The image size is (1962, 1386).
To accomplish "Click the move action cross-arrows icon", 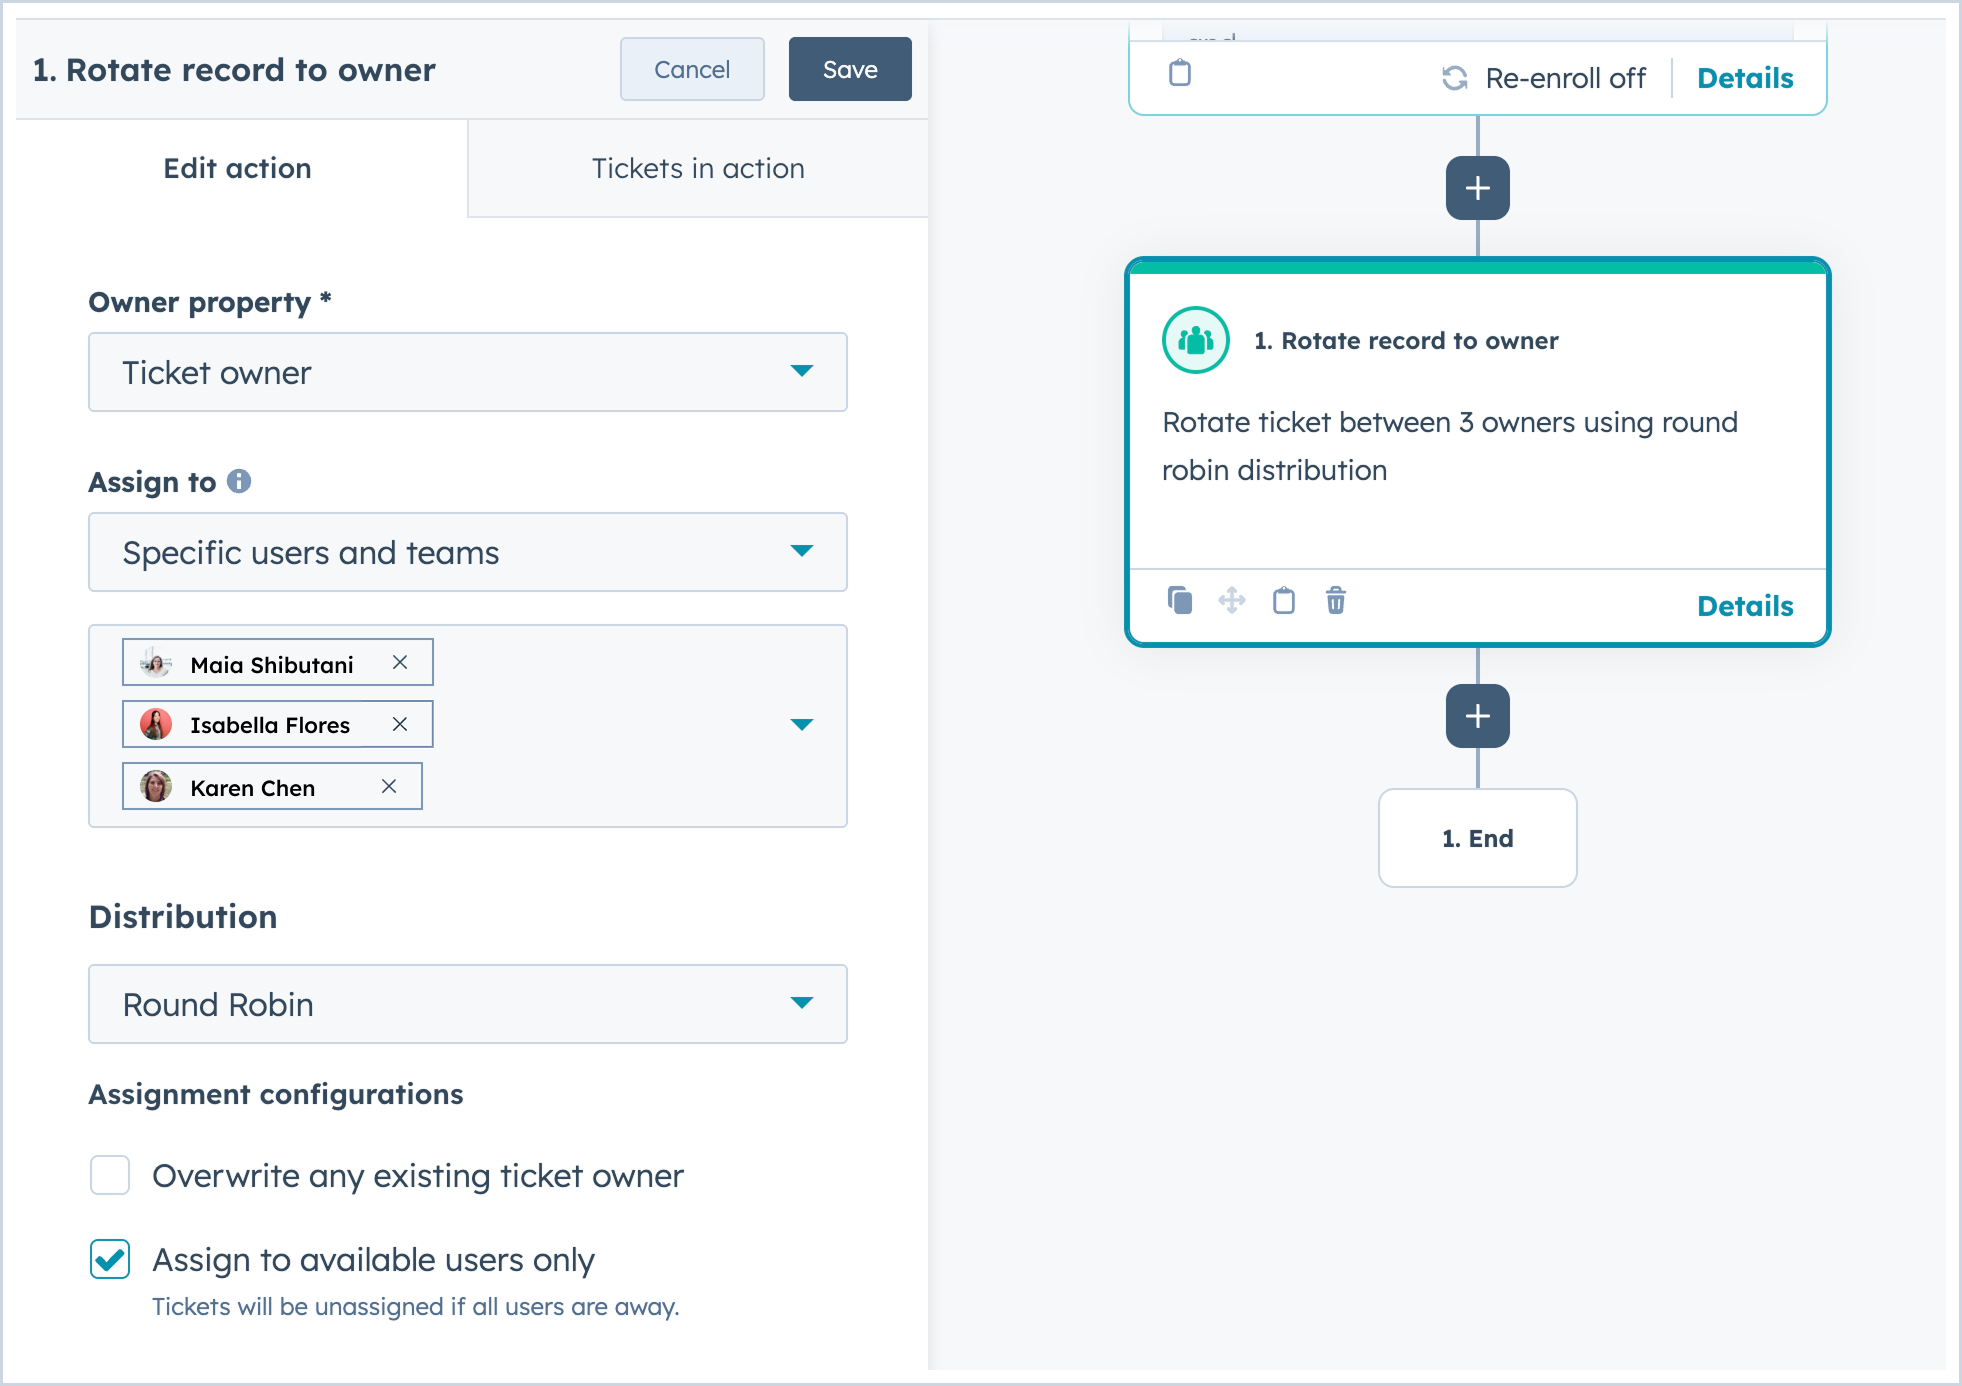I will [1232, 600].
